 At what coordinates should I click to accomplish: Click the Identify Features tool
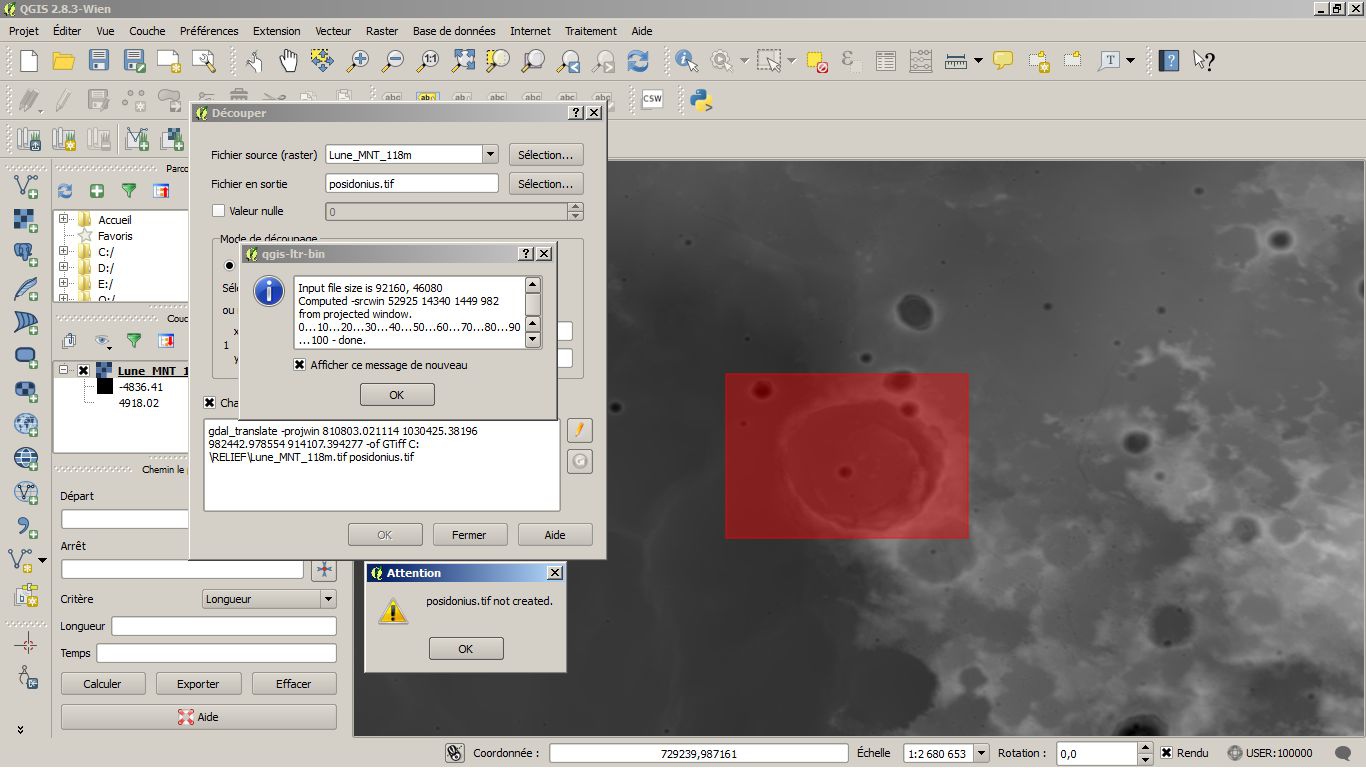686,61
